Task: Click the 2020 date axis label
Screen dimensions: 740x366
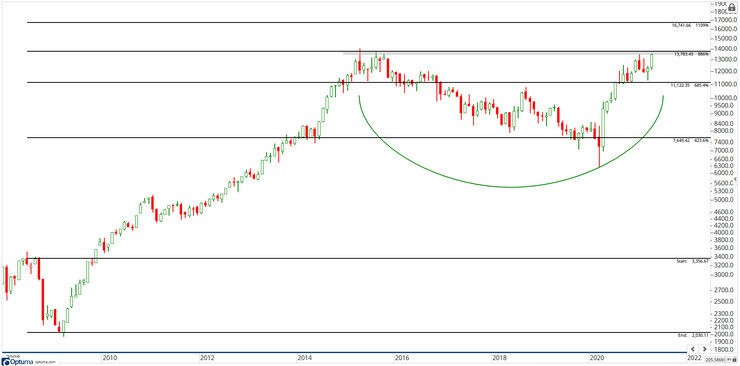Action: (598, 358)
